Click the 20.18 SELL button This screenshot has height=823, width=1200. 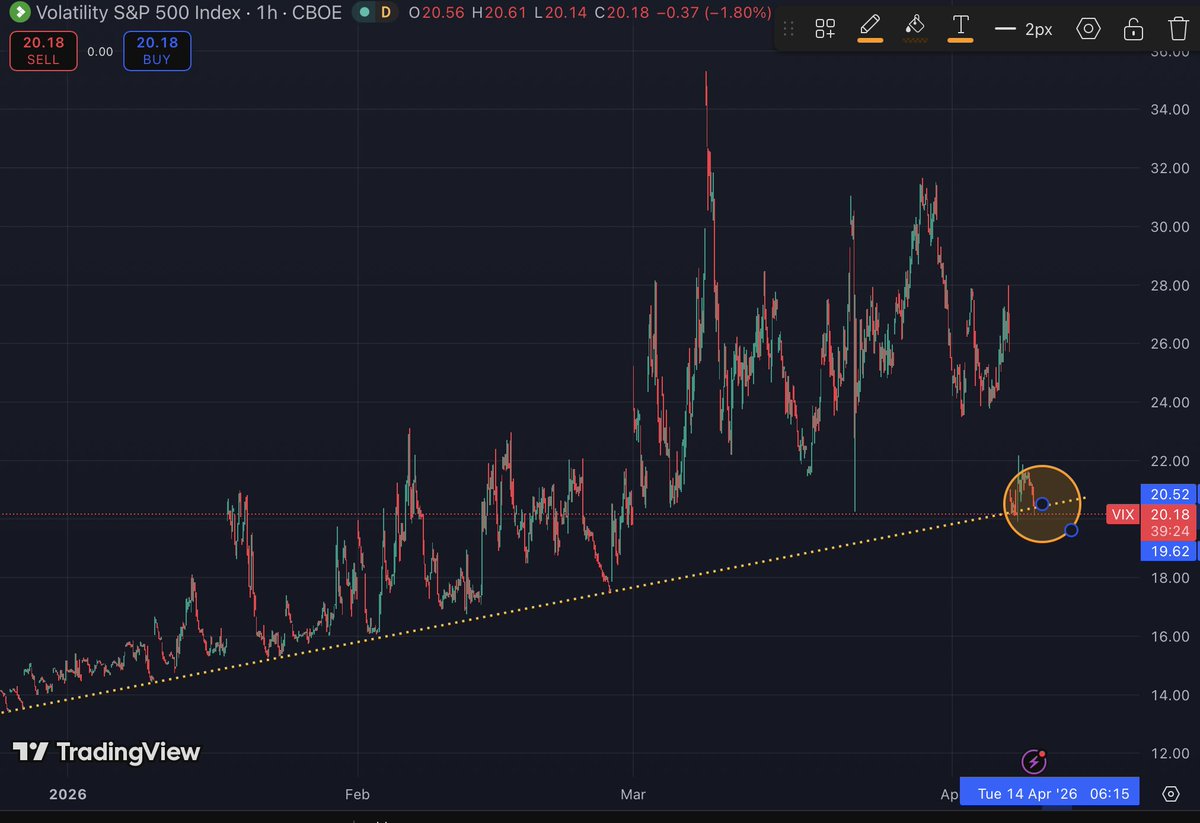(x=43, y=52)
